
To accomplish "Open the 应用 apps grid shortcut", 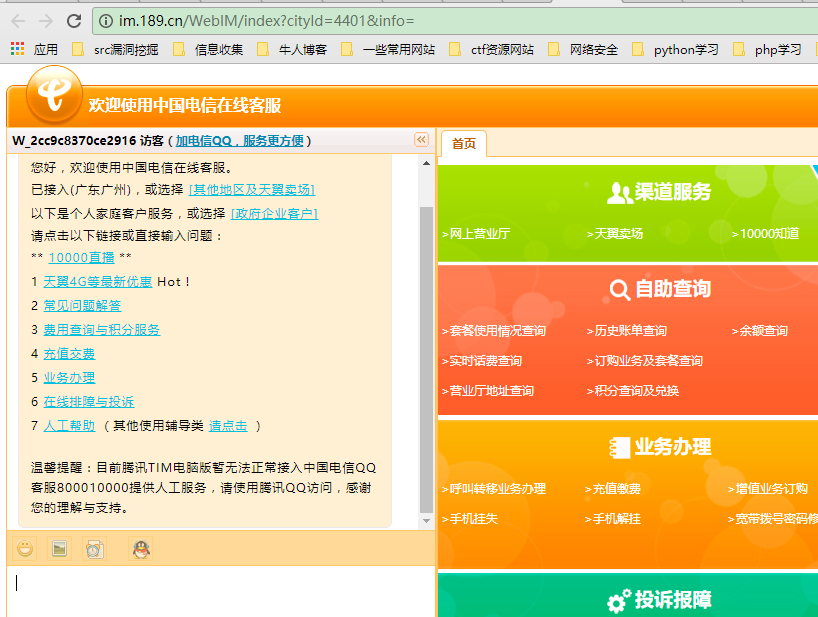I will tap(34, 50).
